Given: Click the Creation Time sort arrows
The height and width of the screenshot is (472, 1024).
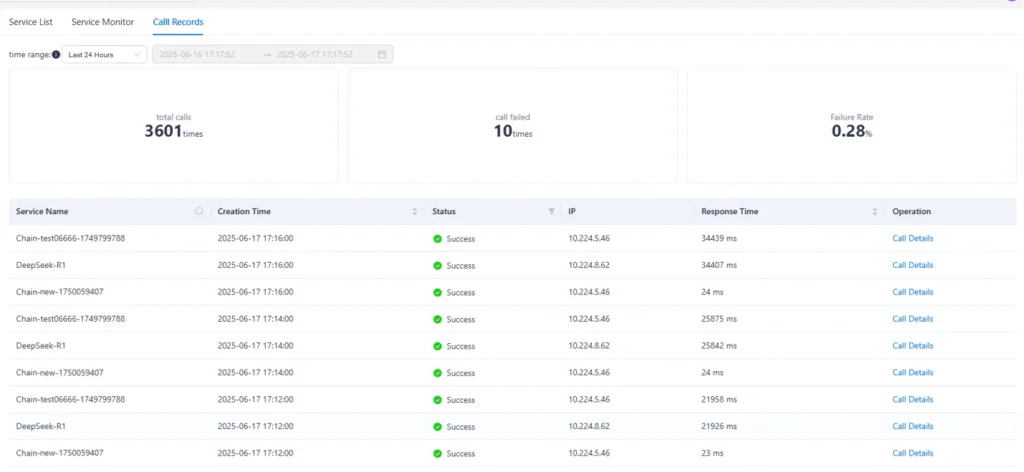Looking at the screenshot, I should click(x=415, y=212).
